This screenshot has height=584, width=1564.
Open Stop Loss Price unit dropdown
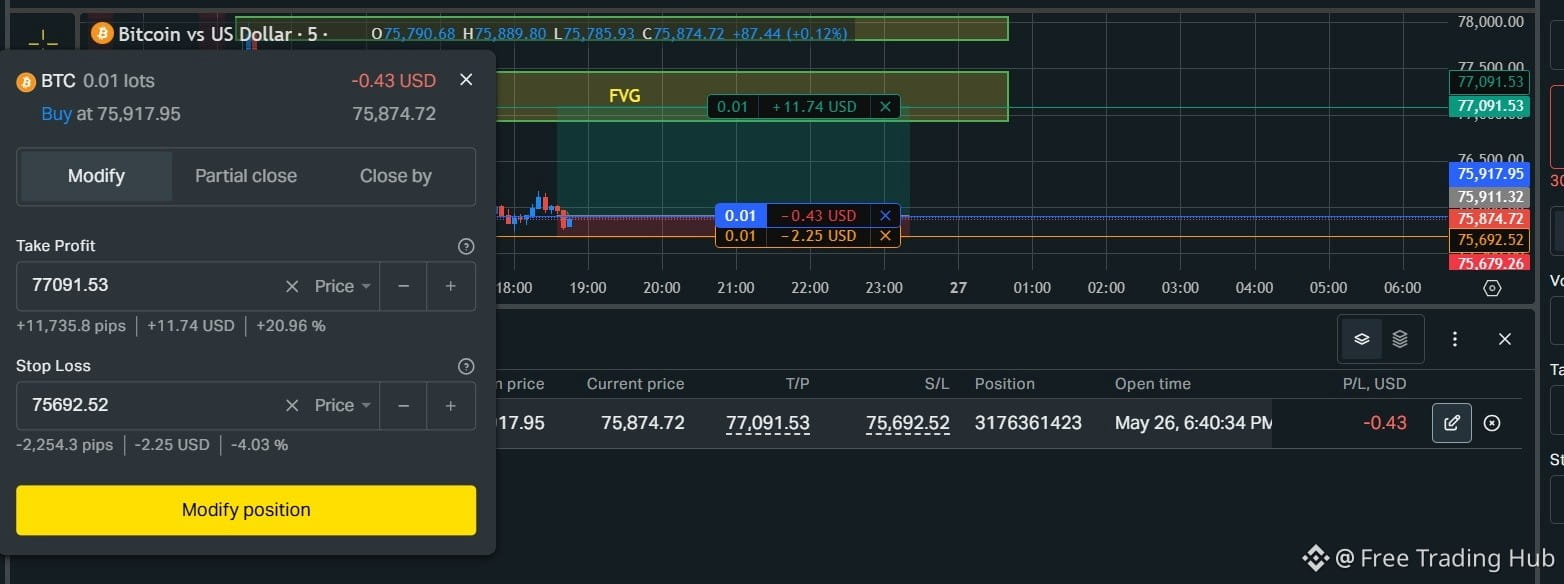[343, 406]
